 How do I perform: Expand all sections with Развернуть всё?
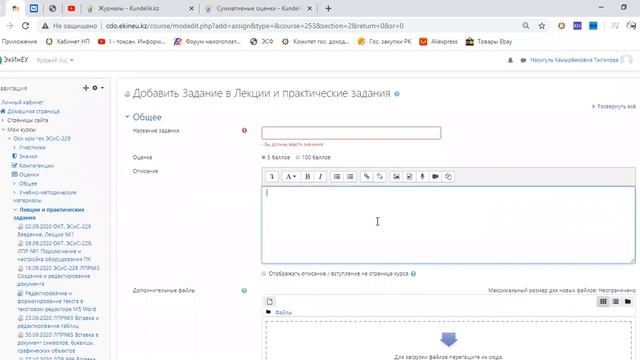[613, 107]
